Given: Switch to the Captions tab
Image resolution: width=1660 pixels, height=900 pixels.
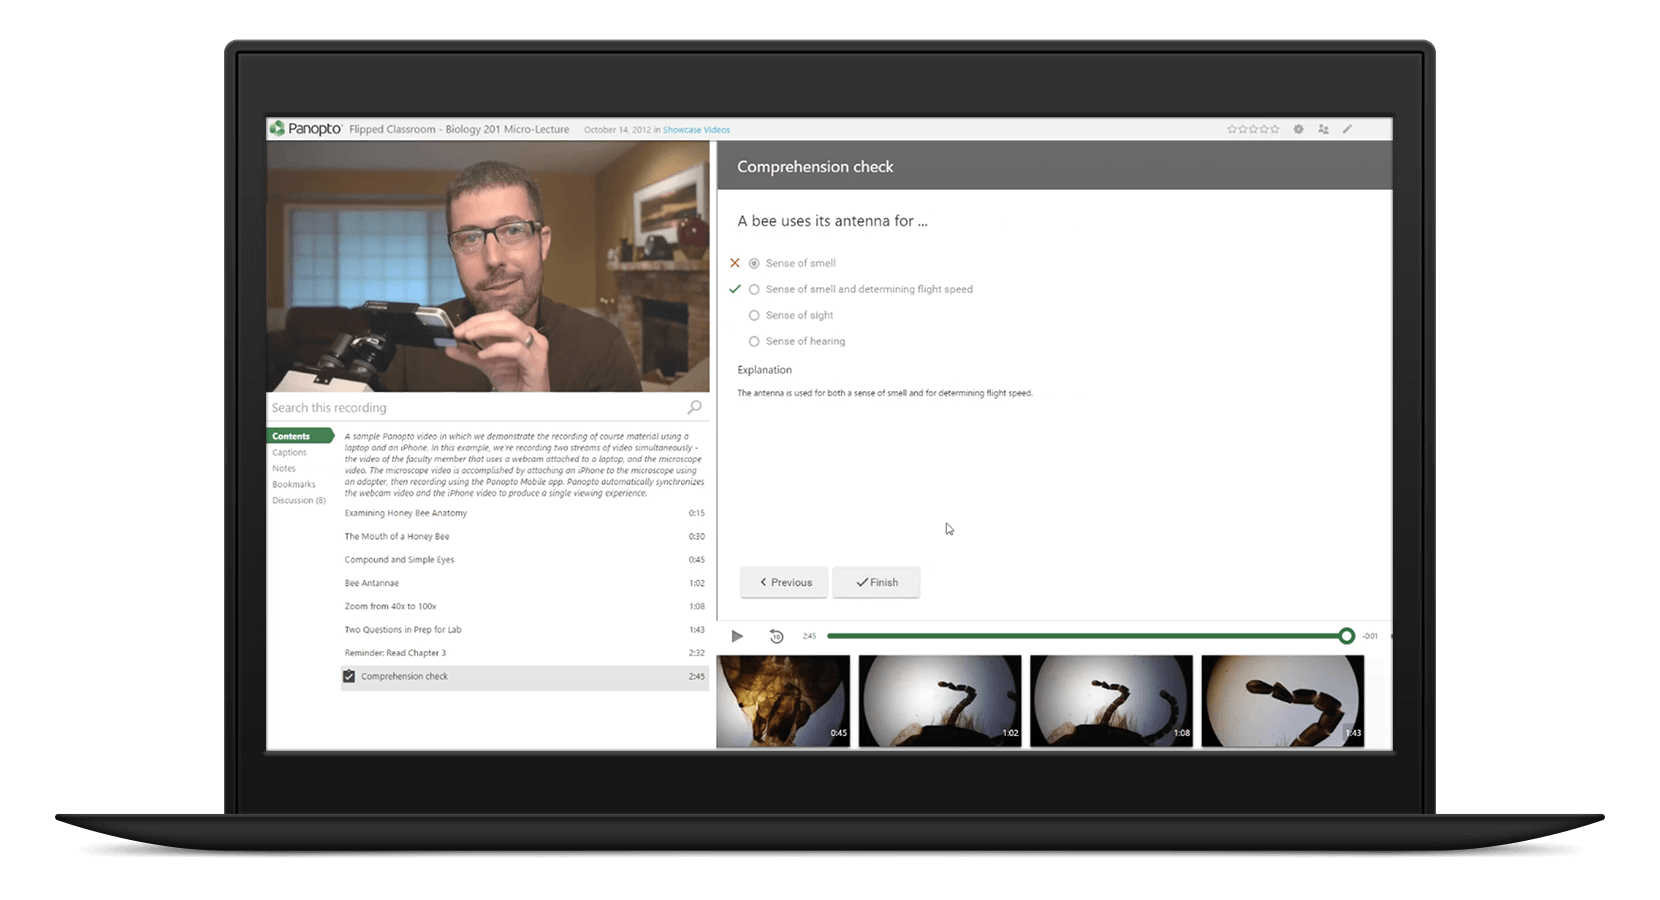Looking at the screenshot, I should click(x=289, y=452).
